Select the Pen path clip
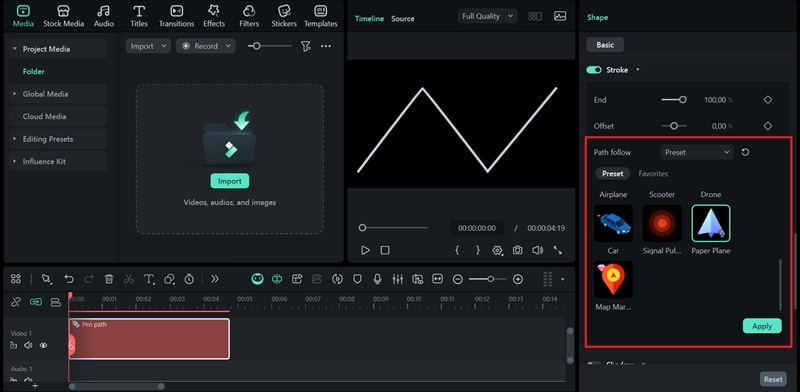800x392 pixels. [149, 338]
